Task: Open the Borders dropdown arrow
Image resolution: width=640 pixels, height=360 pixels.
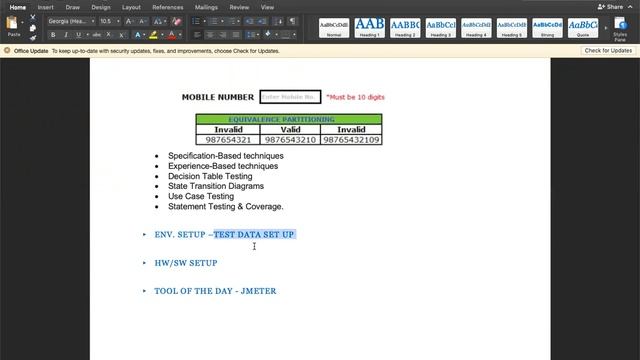Action: (x=294, y=35)
